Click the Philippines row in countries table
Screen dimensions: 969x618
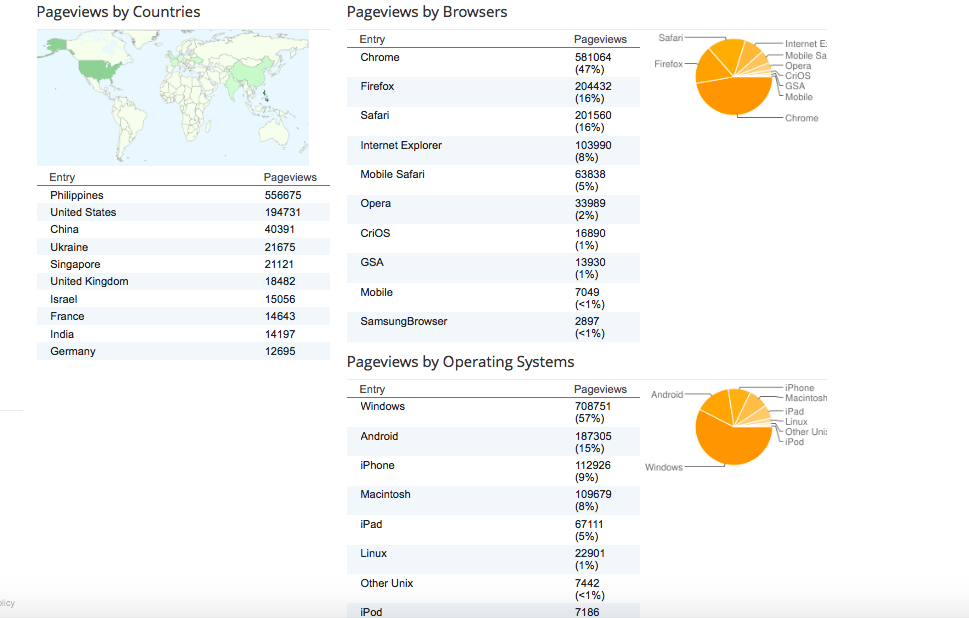(x=183, y=195)
